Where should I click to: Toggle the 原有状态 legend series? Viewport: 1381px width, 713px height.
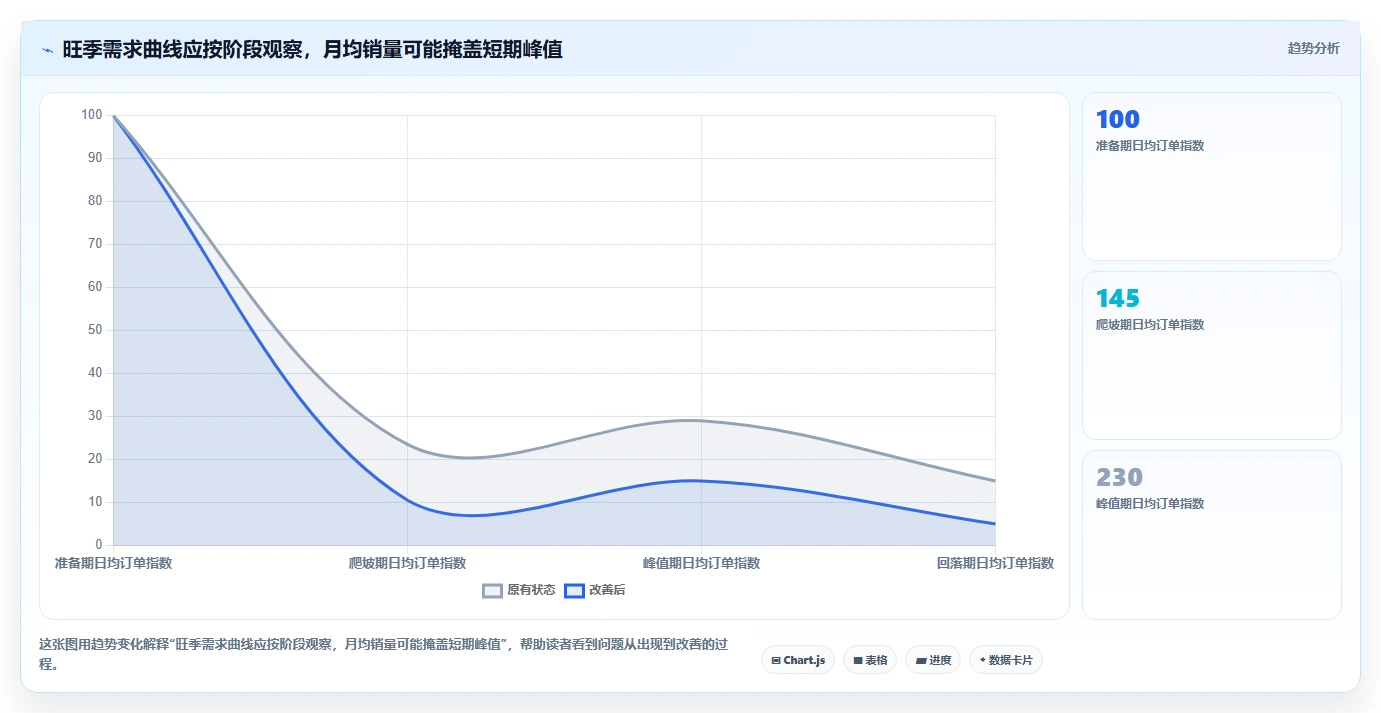[x=518, y=590]
